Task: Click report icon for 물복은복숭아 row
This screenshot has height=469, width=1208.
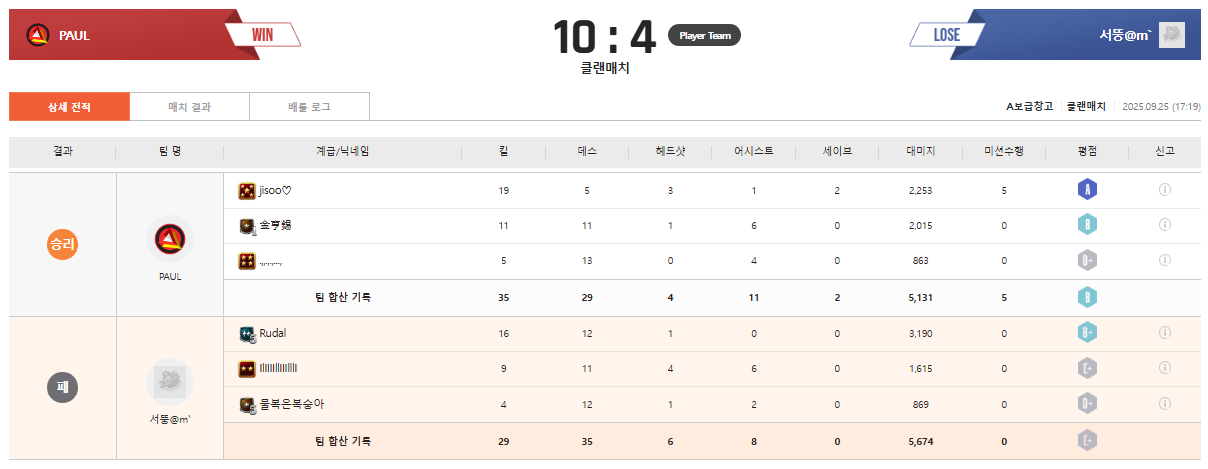Action: [x=1164, y=404]
